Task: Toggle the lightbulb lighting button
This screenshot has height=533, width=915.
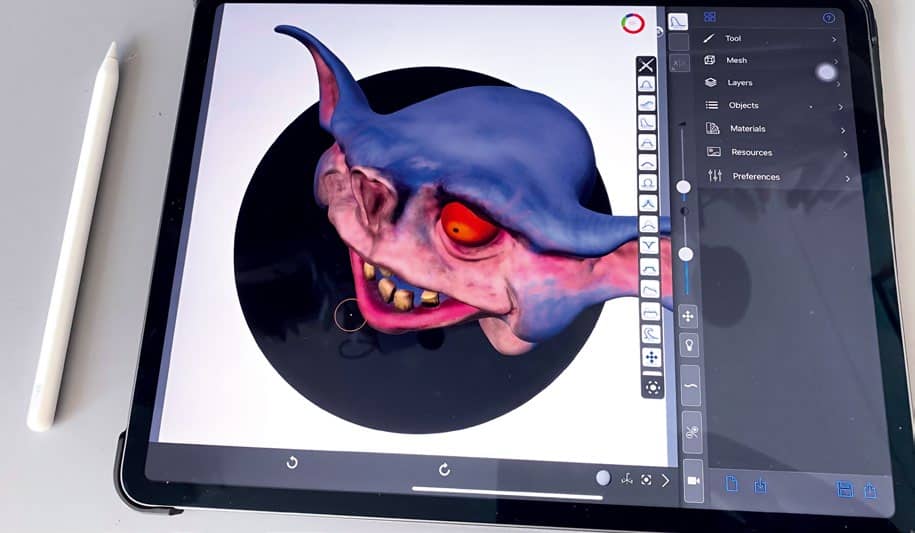Action: pyautogui.click(x=689, y=346)
